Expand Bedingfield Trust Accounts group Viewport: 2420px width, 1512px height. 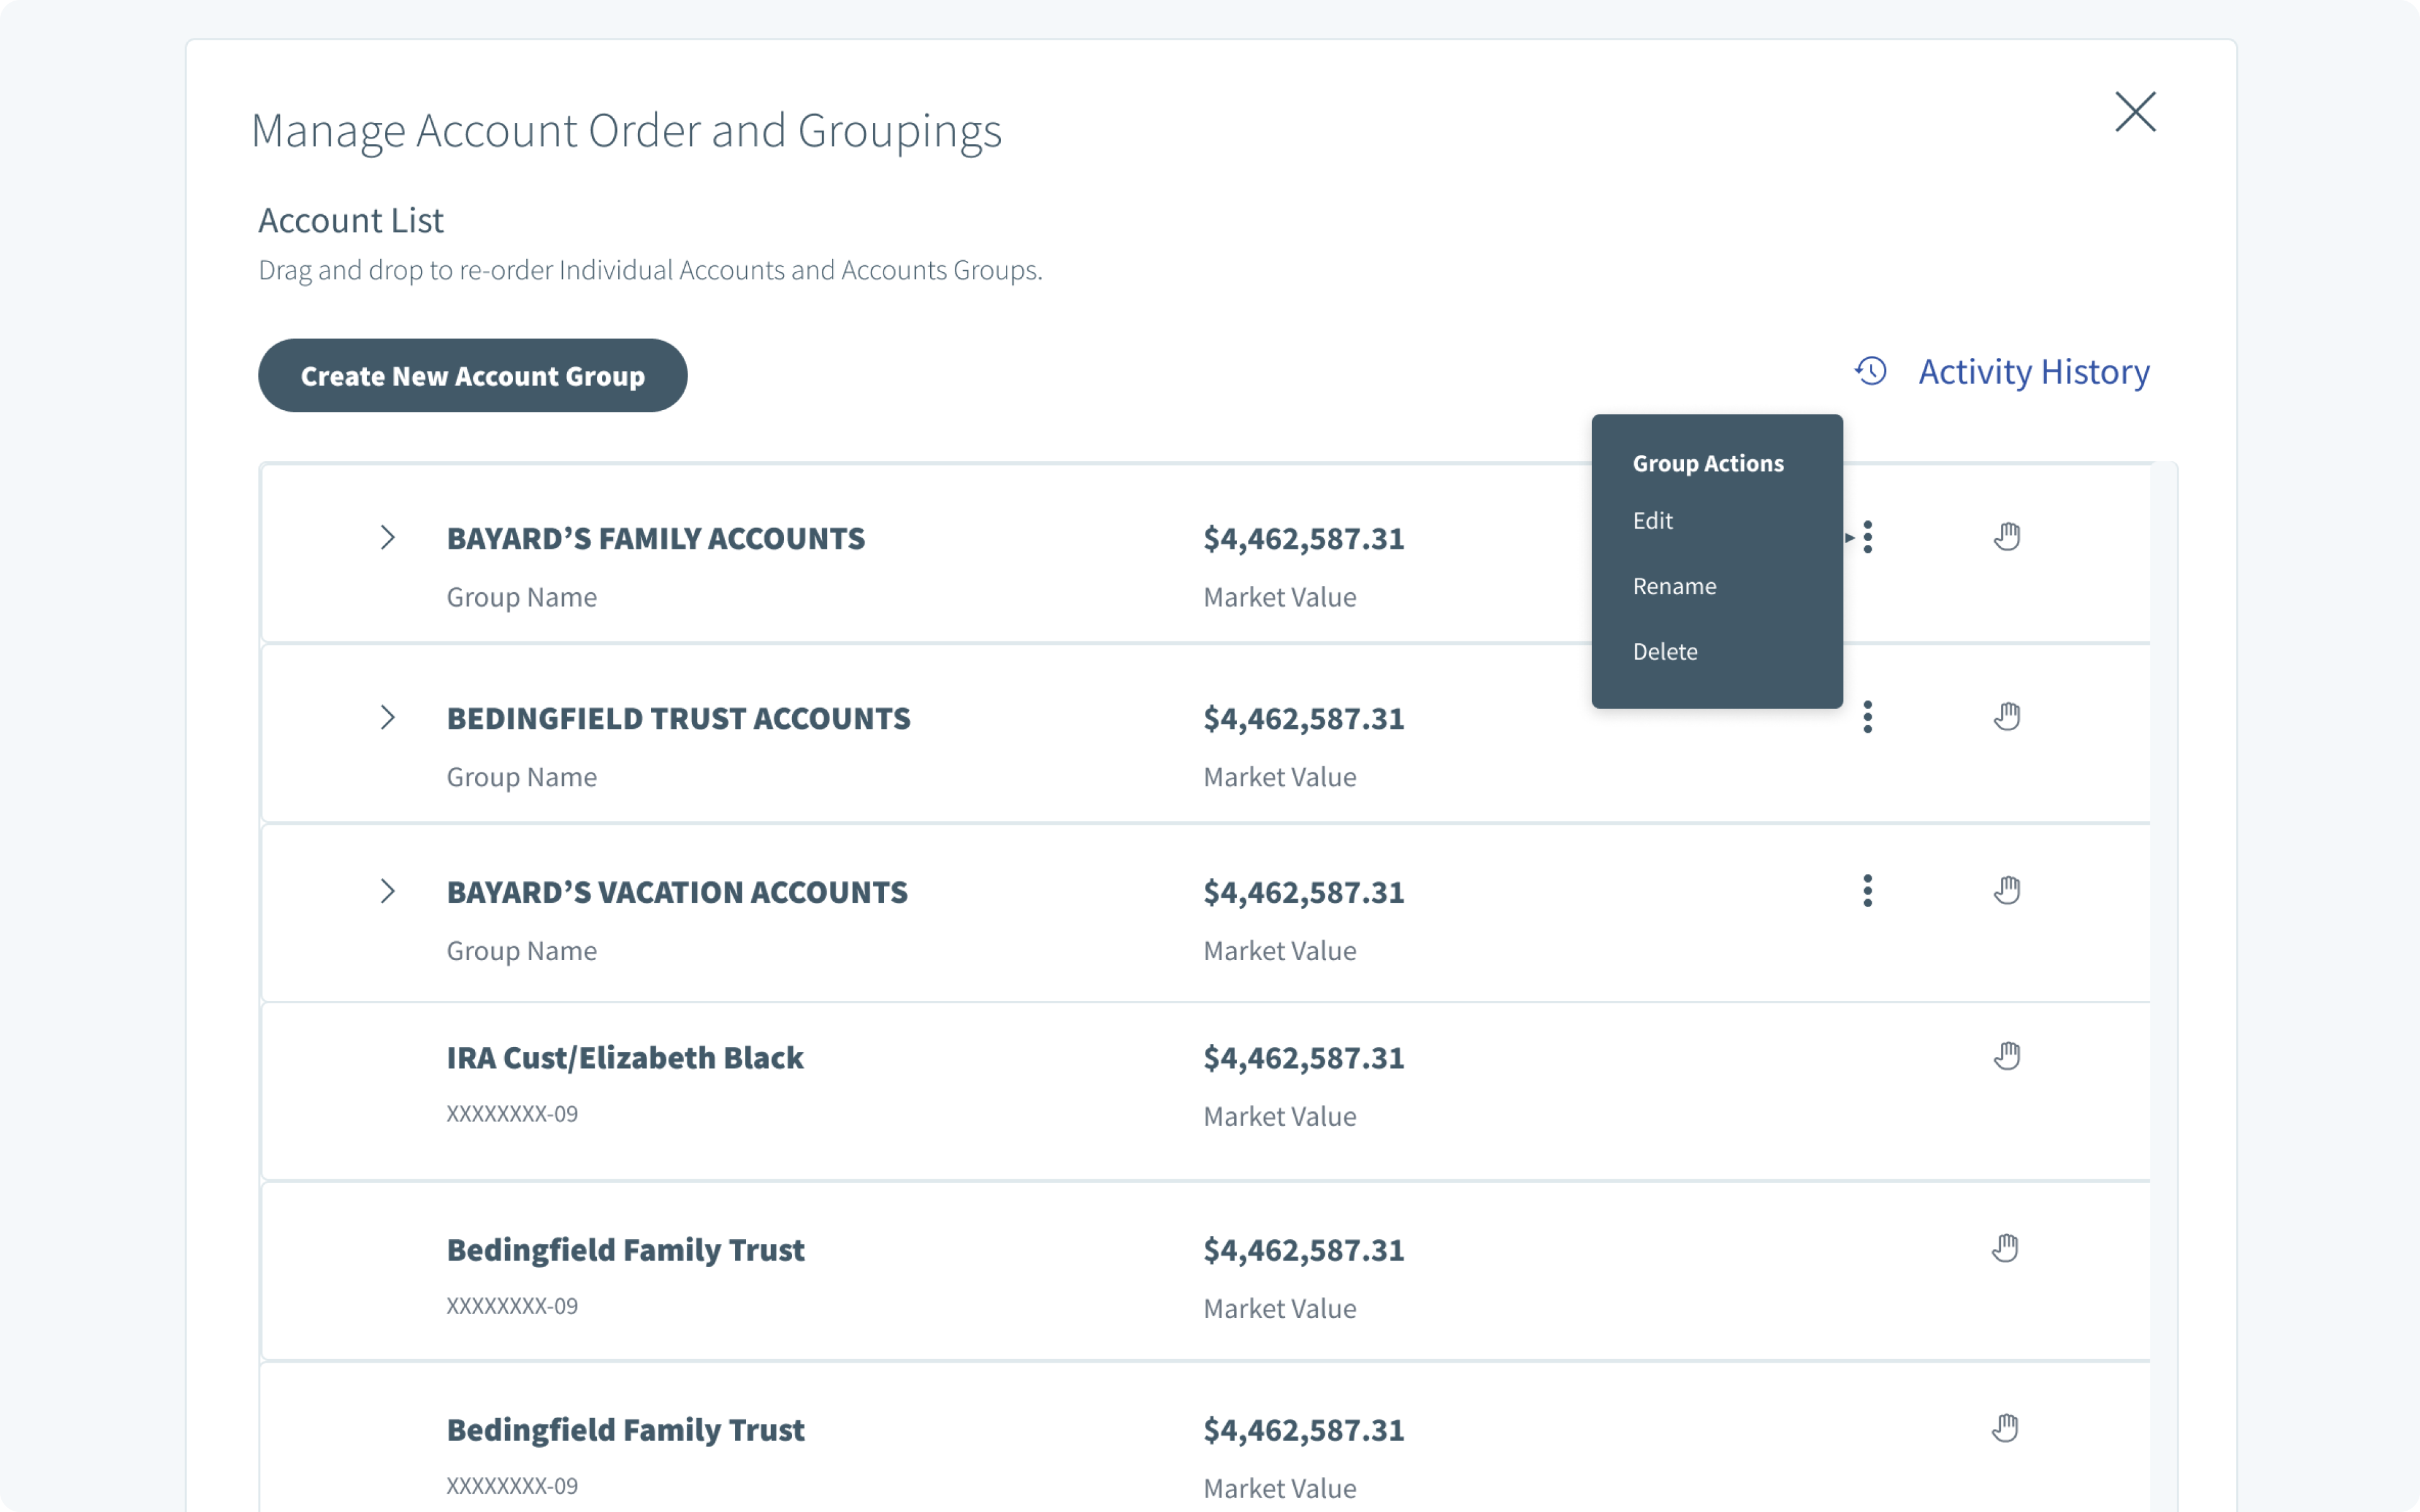click(388, 718)
